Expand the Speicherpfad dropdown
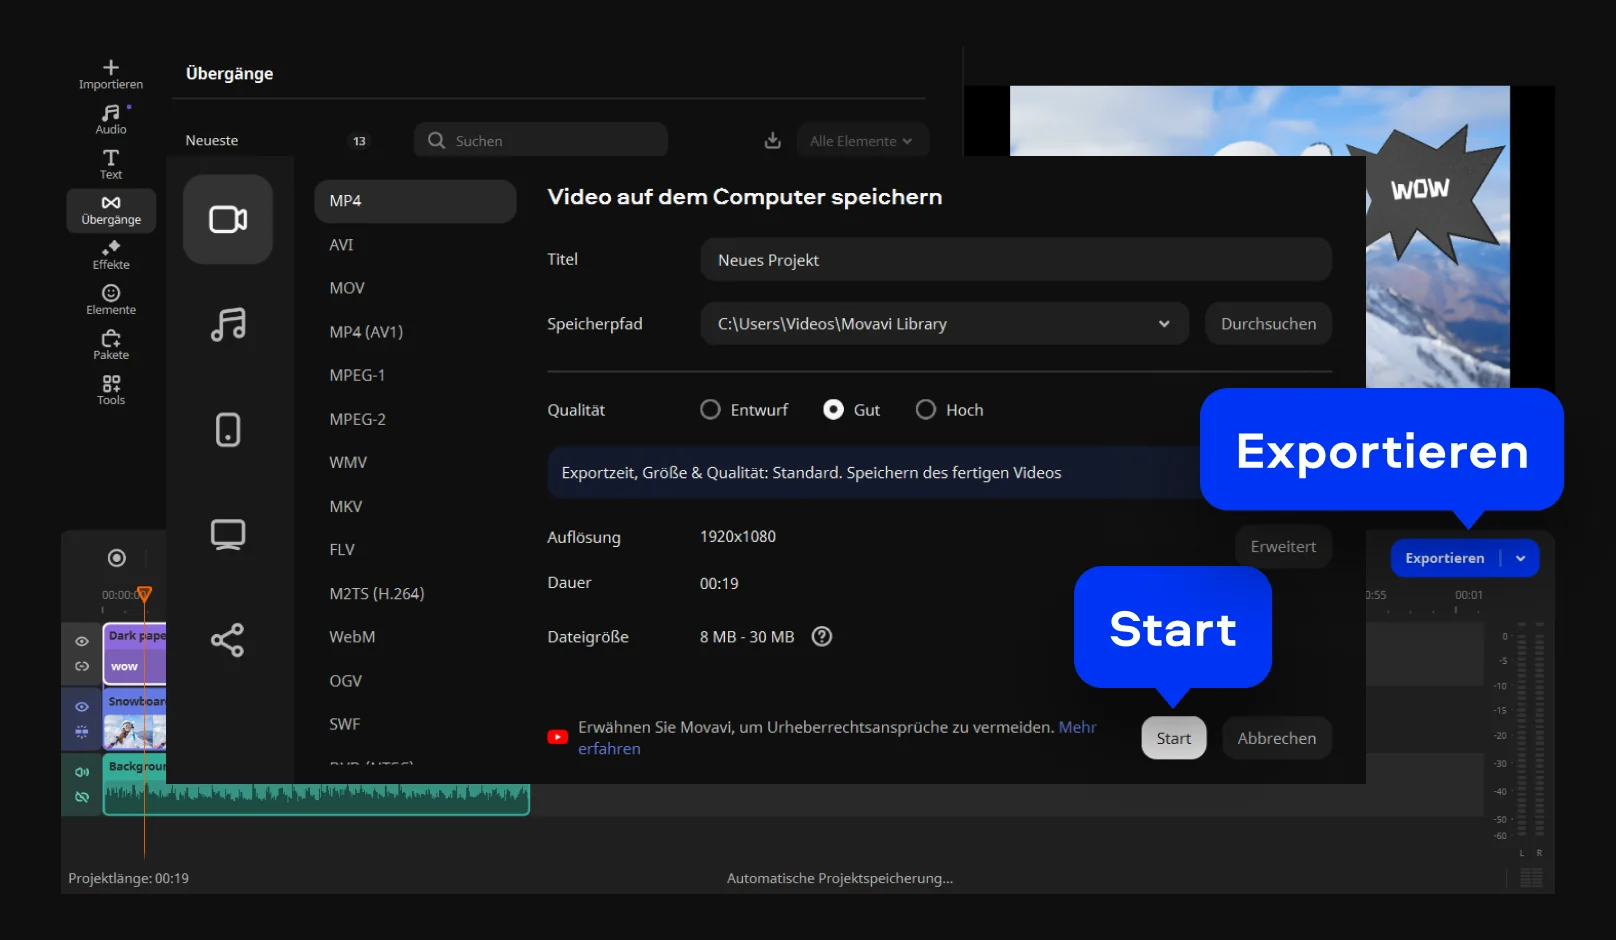This screenshot has width=1616, height=940. point(1164,324)
